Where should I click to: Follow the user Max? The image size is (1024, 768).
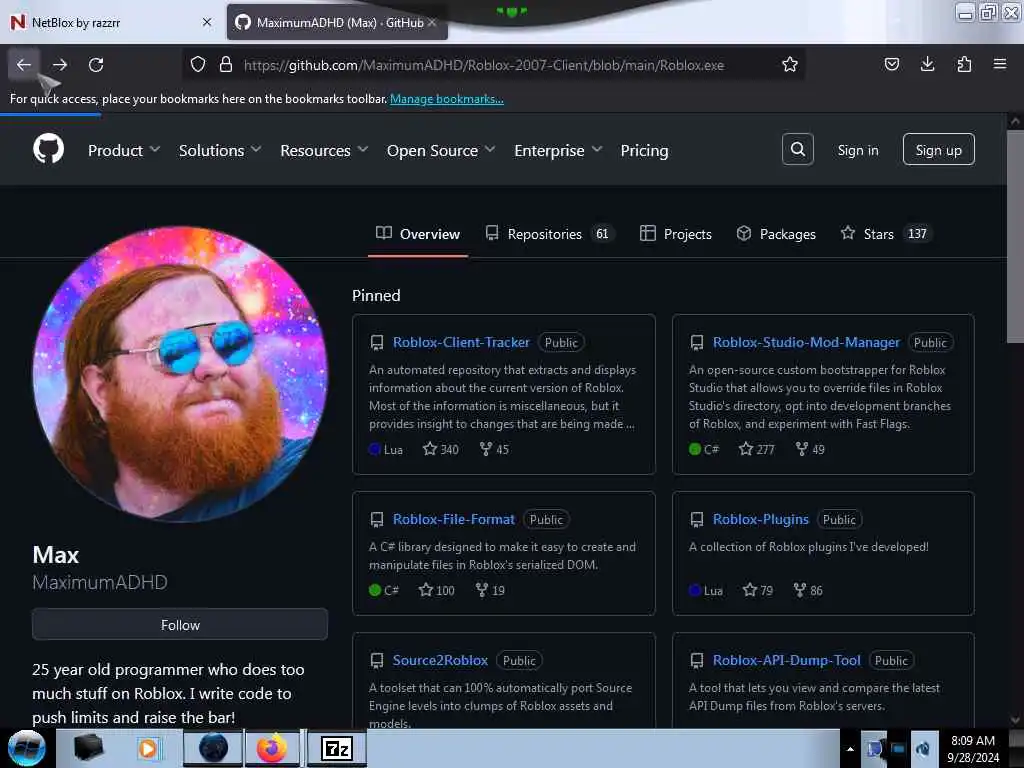click(x=180, y=625)
